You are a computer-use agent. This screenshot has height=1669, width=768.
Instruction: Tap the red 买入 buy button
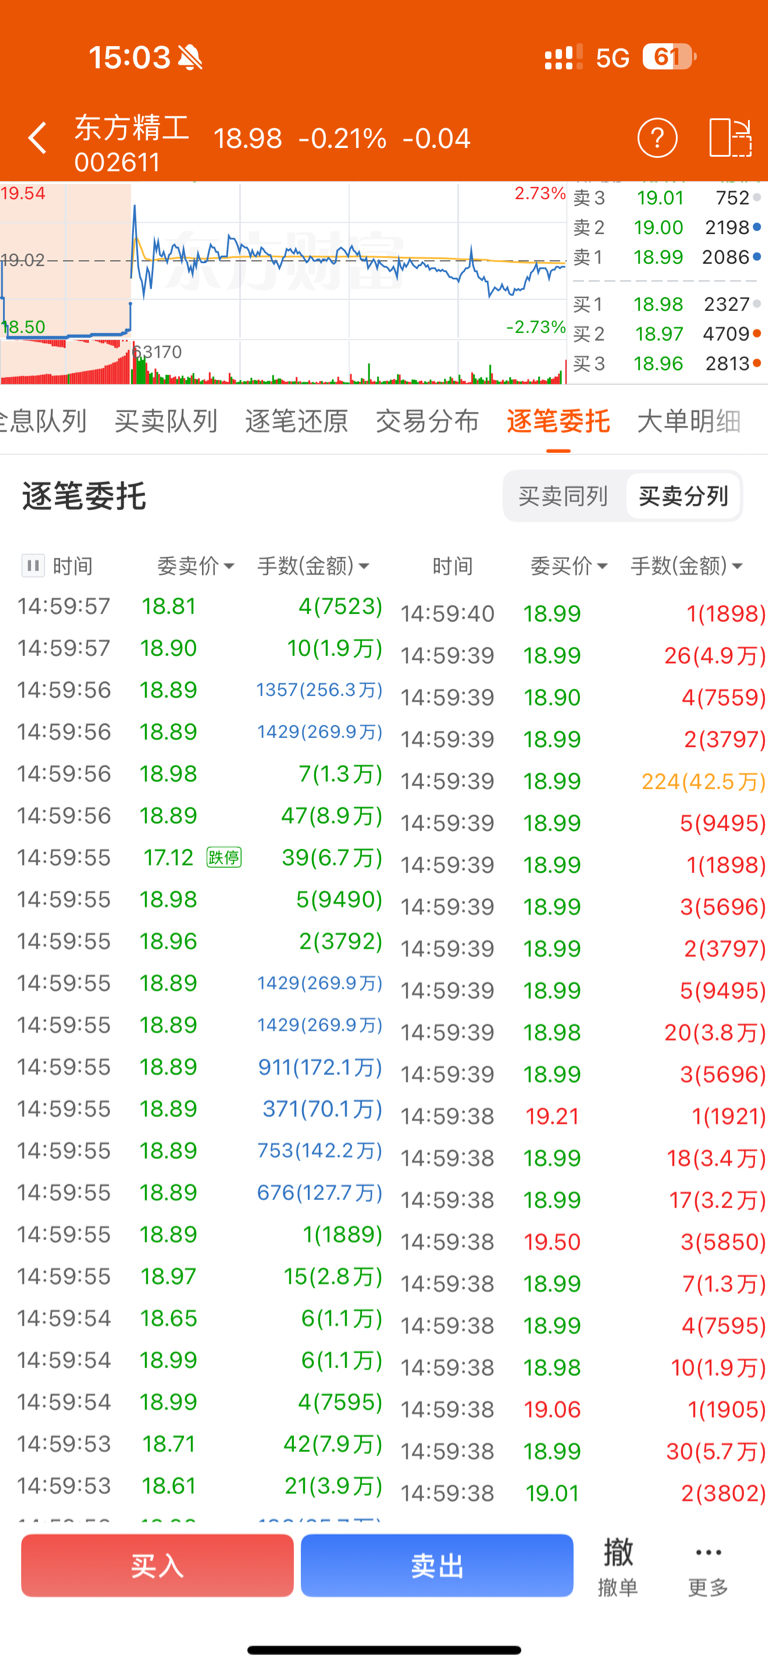point(157,1565)
